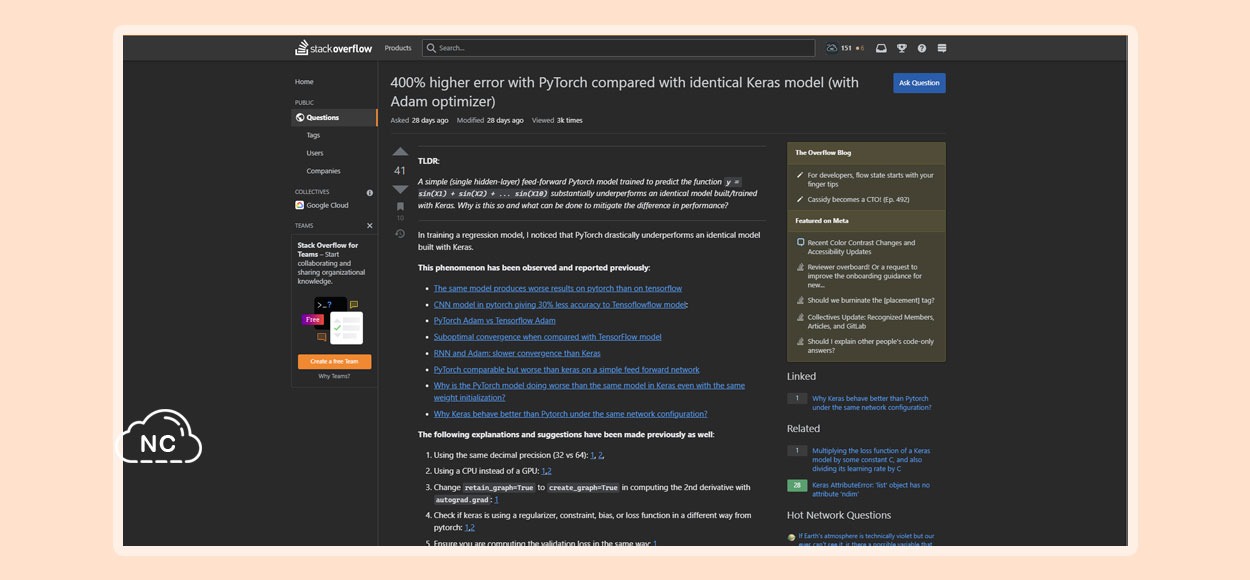Screen dimensions: 1250x580
Task: Open the question title link
Action: pyautogui.click(x=624, y=92)
